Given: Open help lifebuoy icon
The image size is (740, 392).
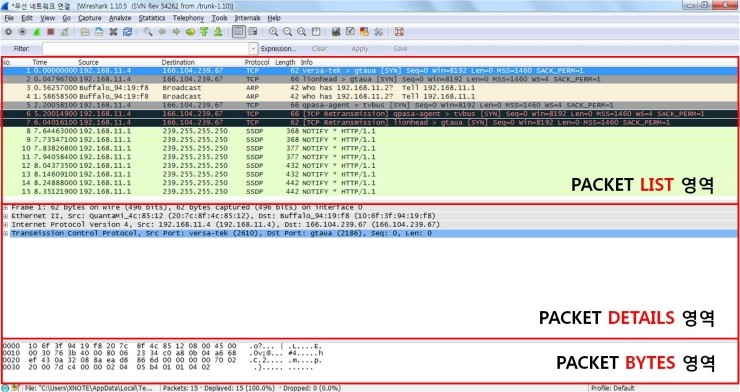Looking at the screenshot, I should tap(399, 32).
